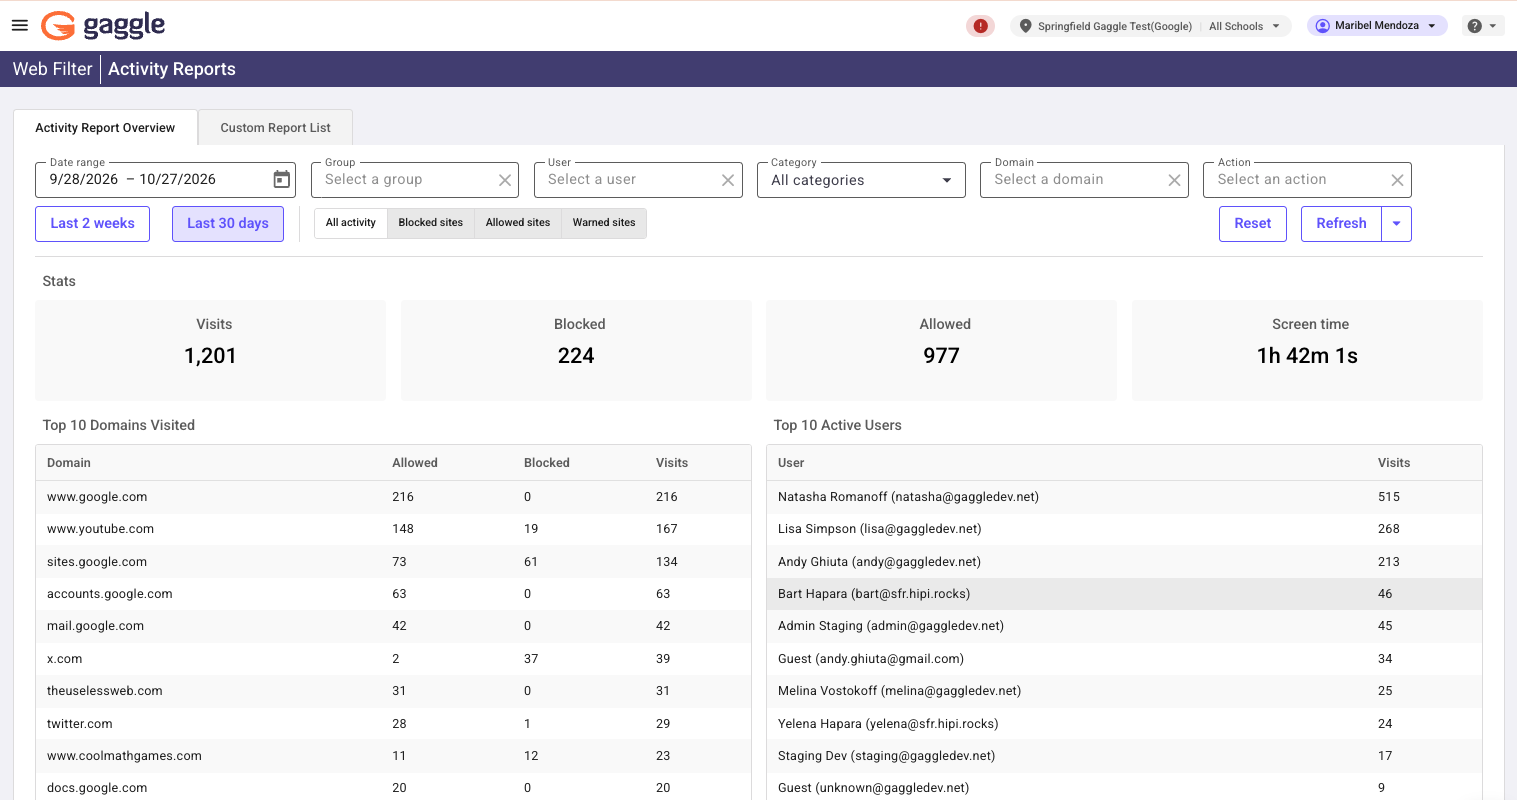Select the Allowed sites filter toggle
Image resolution: width=1517 pixels, height=800 pixels.
coord(518,223)
